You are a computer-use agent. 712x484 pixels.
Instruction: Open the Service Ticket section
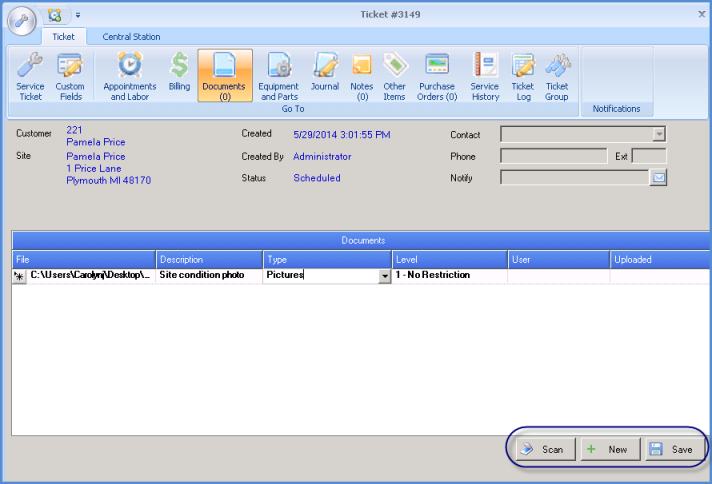tap(30, 76)
